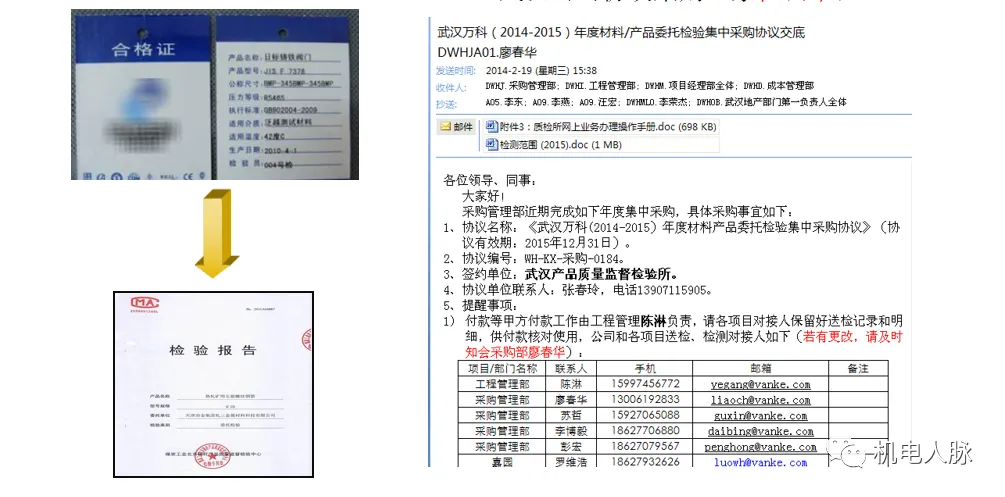Image resolution: width=1005 pixels, height=497 pixels.
Task: Click email link guxin@vanke.com
Action: tap(762, 415)
